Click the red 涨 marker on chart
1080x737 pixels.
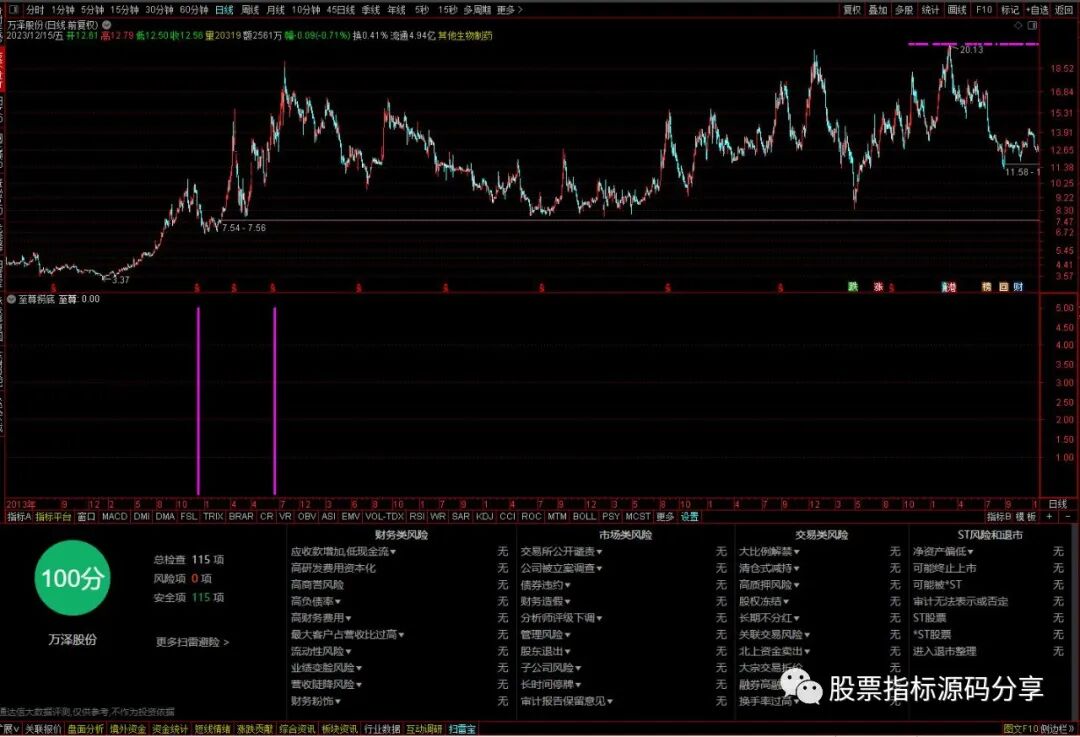click(x=878, y=287)
